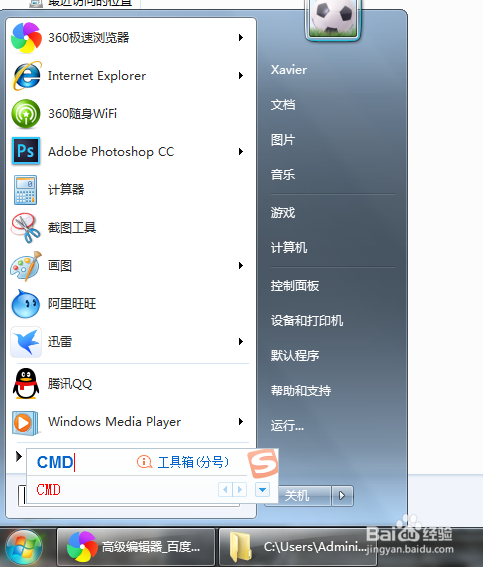Click the Windows Start orb button
The height and width of the screenshot is (567, 483).
(25, 547)
